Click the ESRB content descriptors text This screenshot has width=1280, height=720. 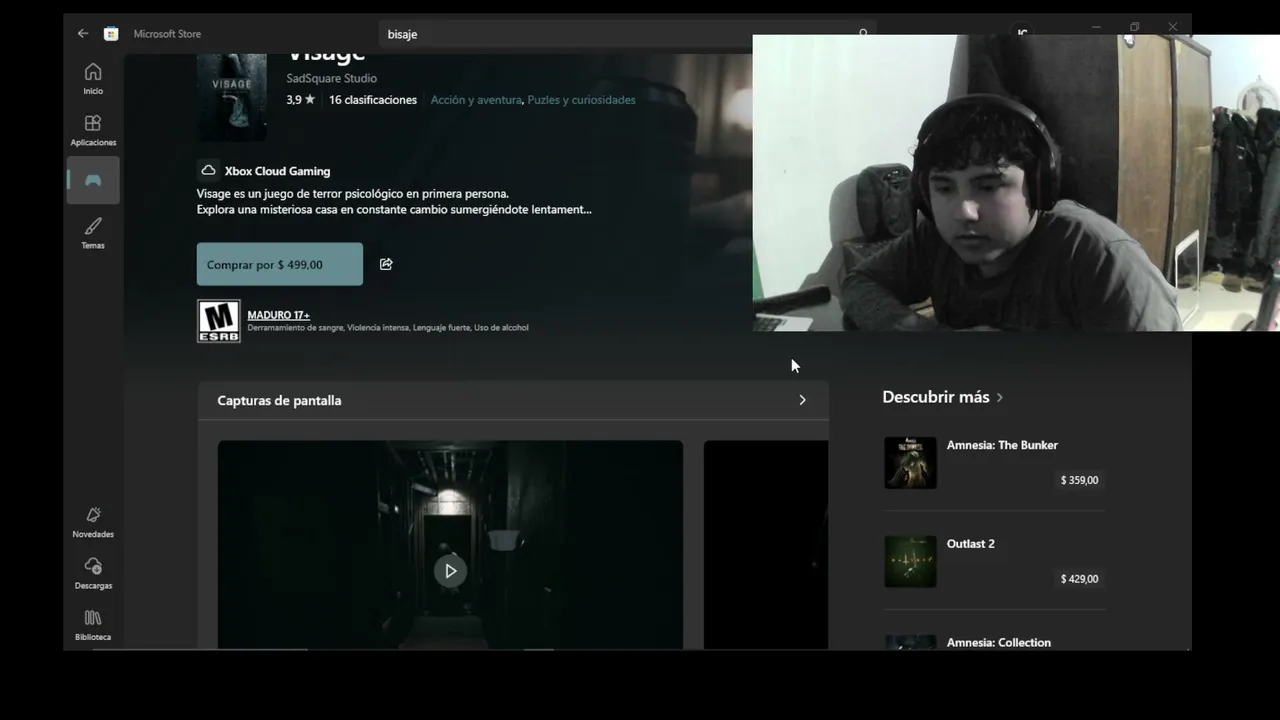coord(388,328)
